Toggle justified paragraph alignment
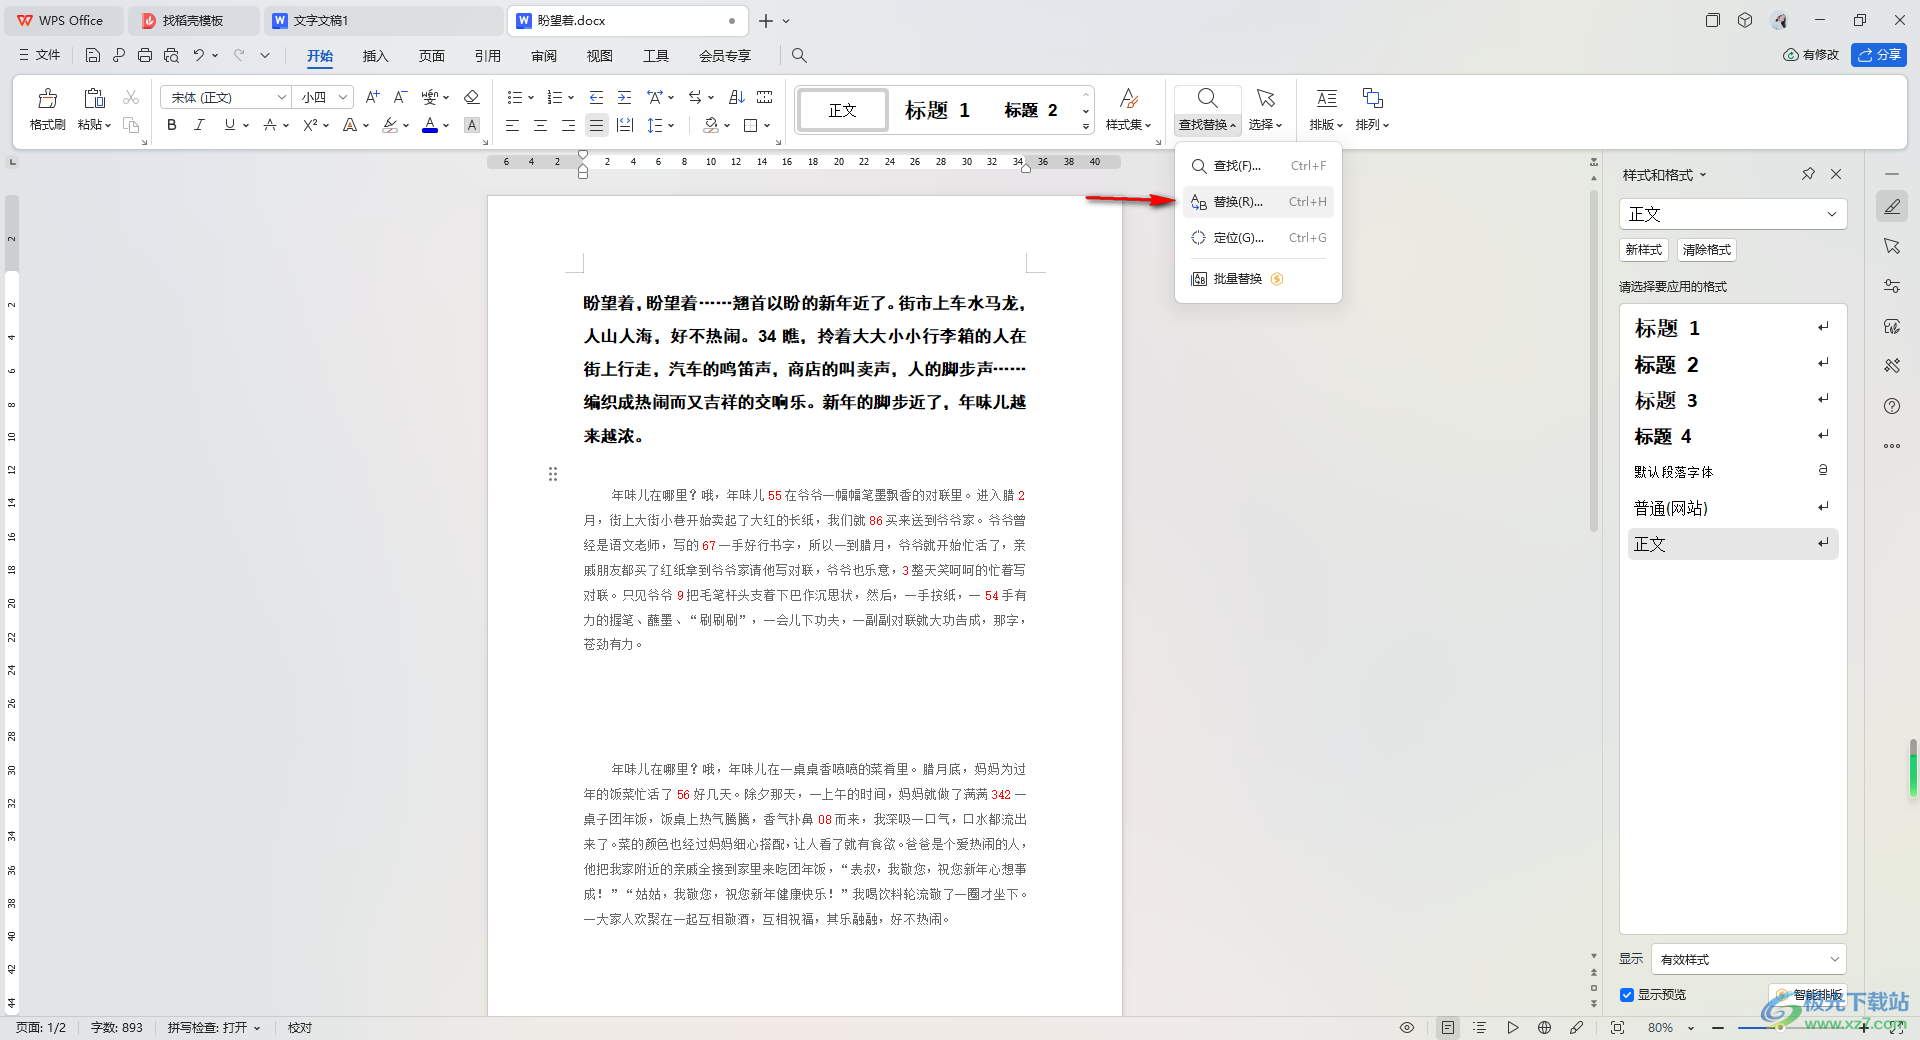 [x=596, y=125]
